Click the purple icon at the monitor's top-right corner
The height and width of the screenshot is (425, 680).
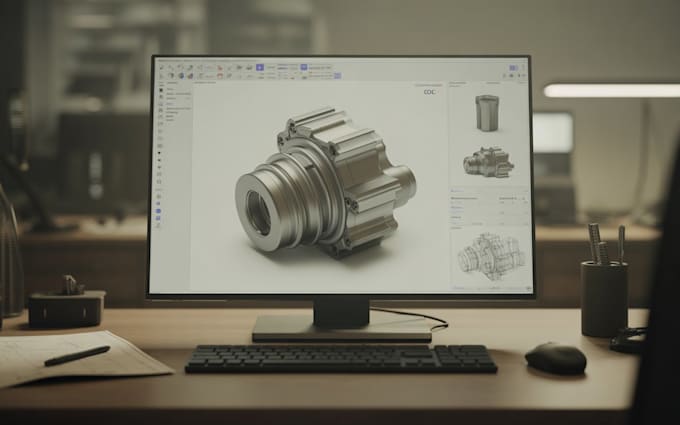[513, 68]
